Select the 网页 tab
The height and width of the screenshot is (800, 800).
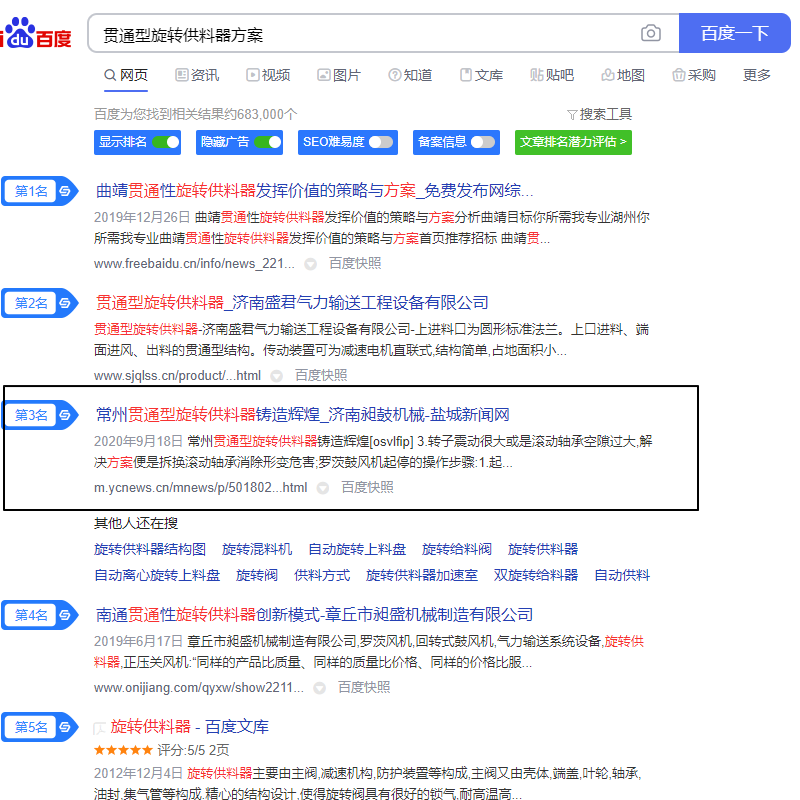126,76
